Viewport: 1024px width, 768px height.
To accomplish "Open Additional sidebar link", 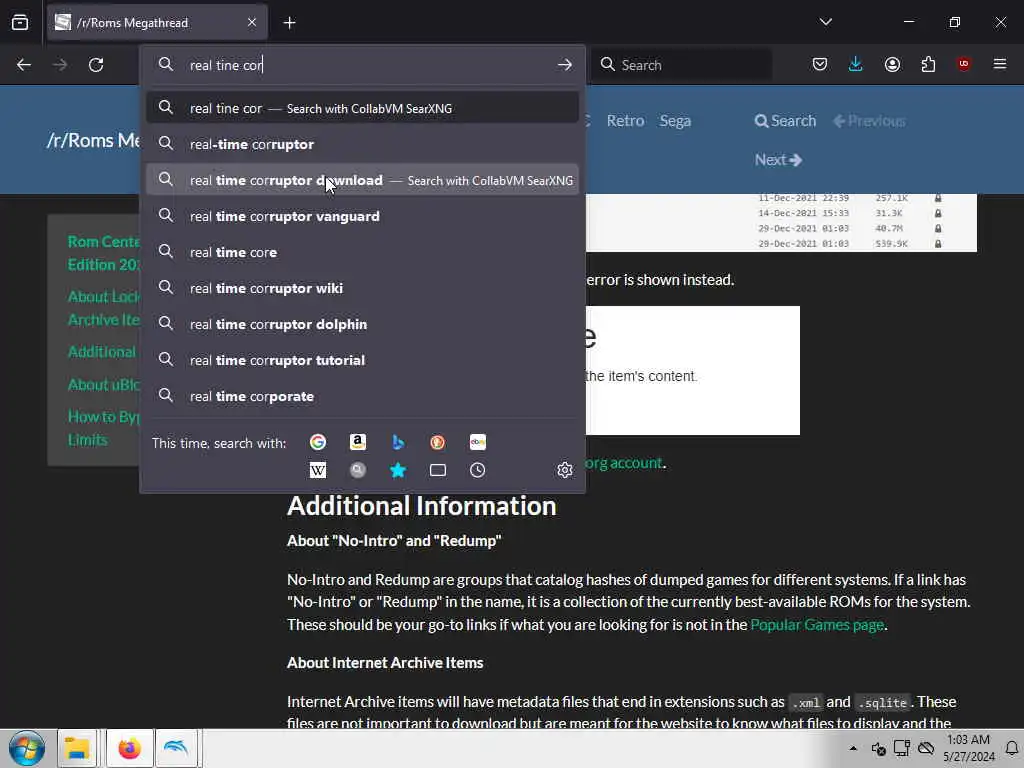I will click(102, 351).
